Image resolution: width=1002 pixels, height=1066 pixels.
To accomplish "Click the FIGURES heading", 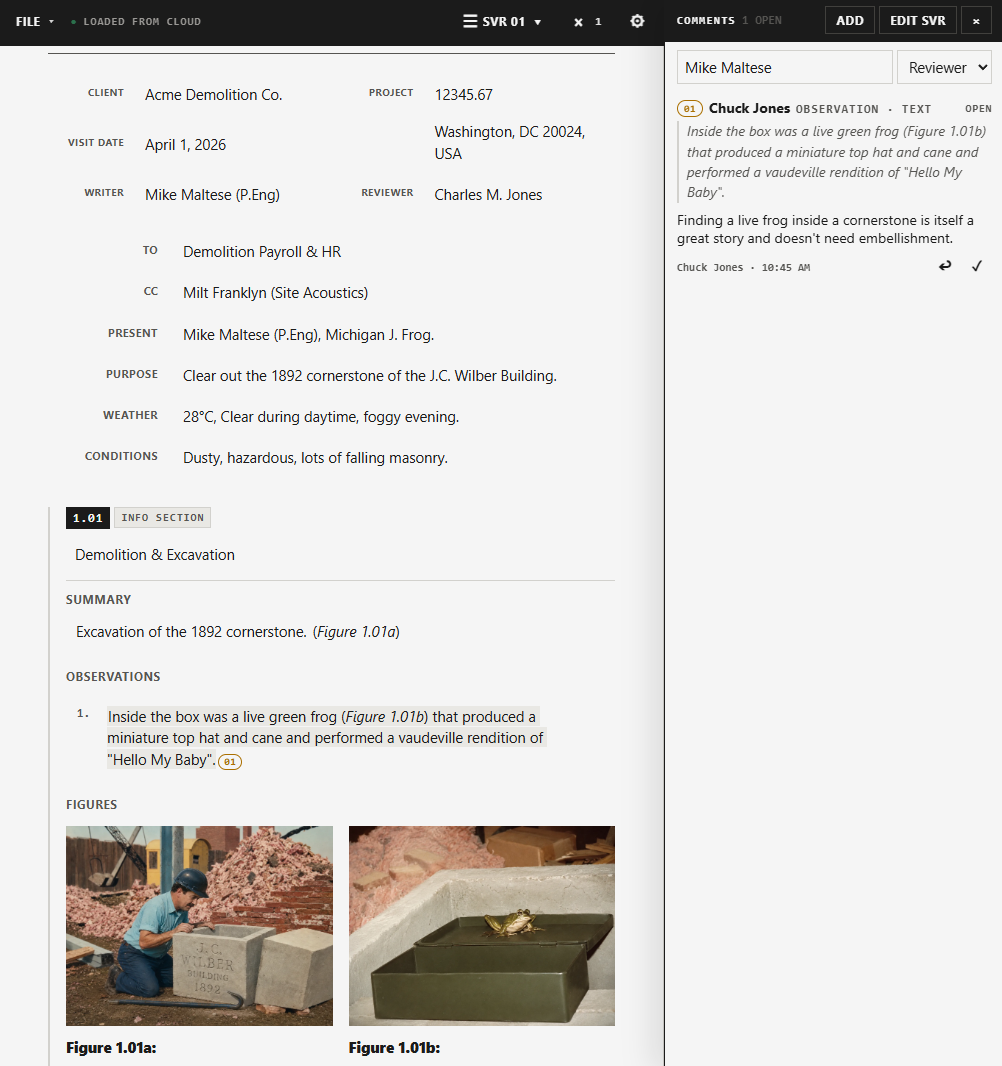I will pos(91,805).
